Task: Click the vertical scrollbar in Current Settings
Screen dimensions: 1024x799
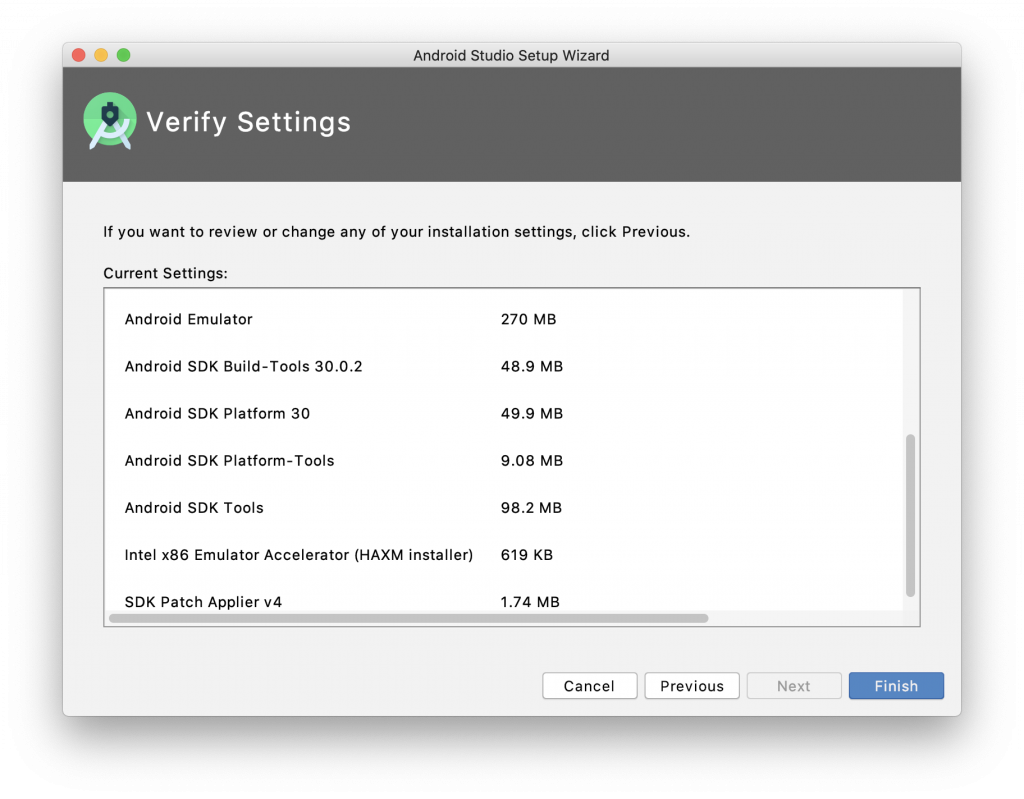Action: point(910,515)
